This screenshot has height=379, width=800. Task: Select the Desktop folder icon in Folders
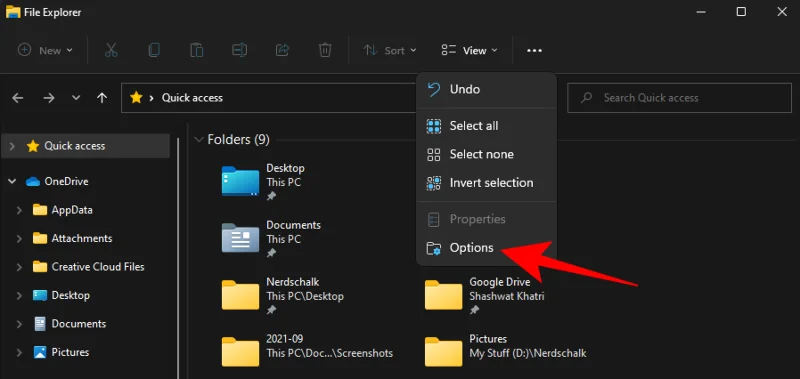coord(240,181)
